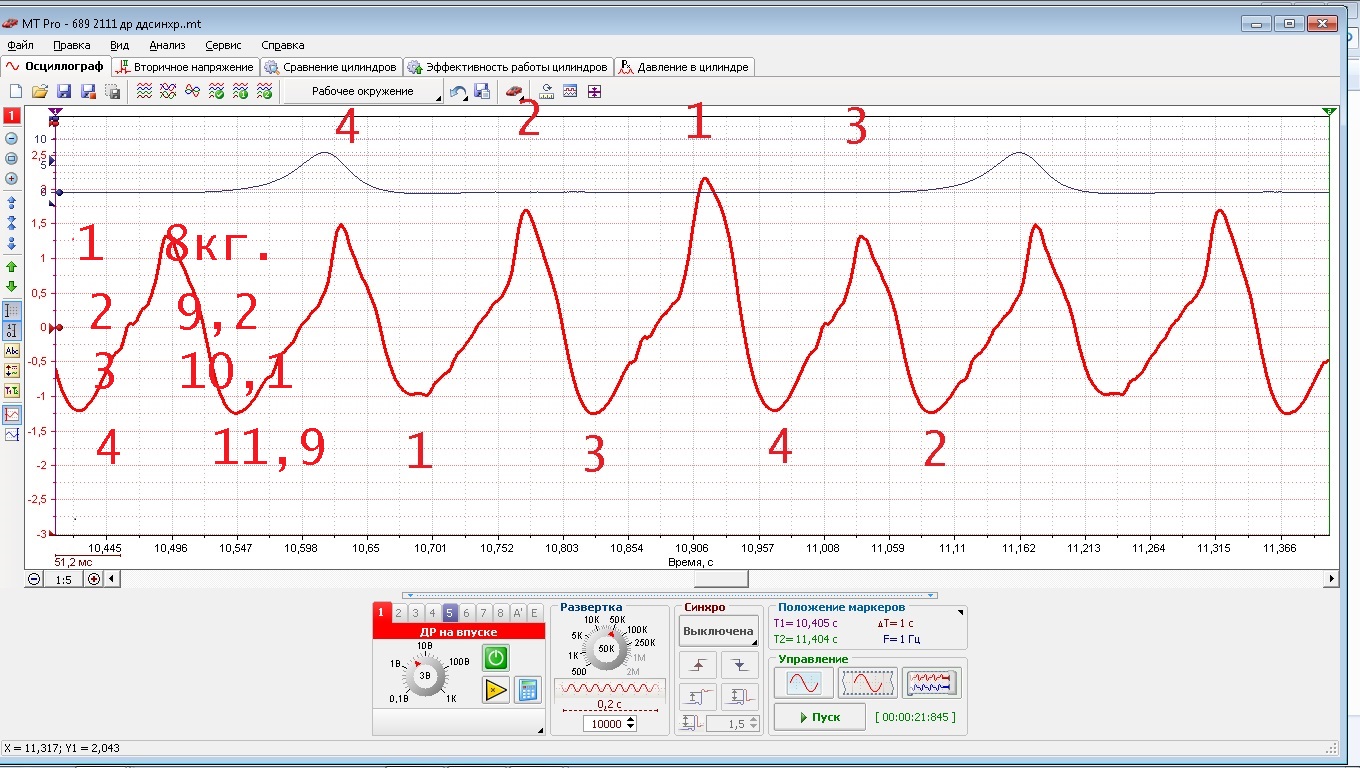Click the 10000 value stepper in Развертка
Screen dimensions: 1360x768
[609, 724]
